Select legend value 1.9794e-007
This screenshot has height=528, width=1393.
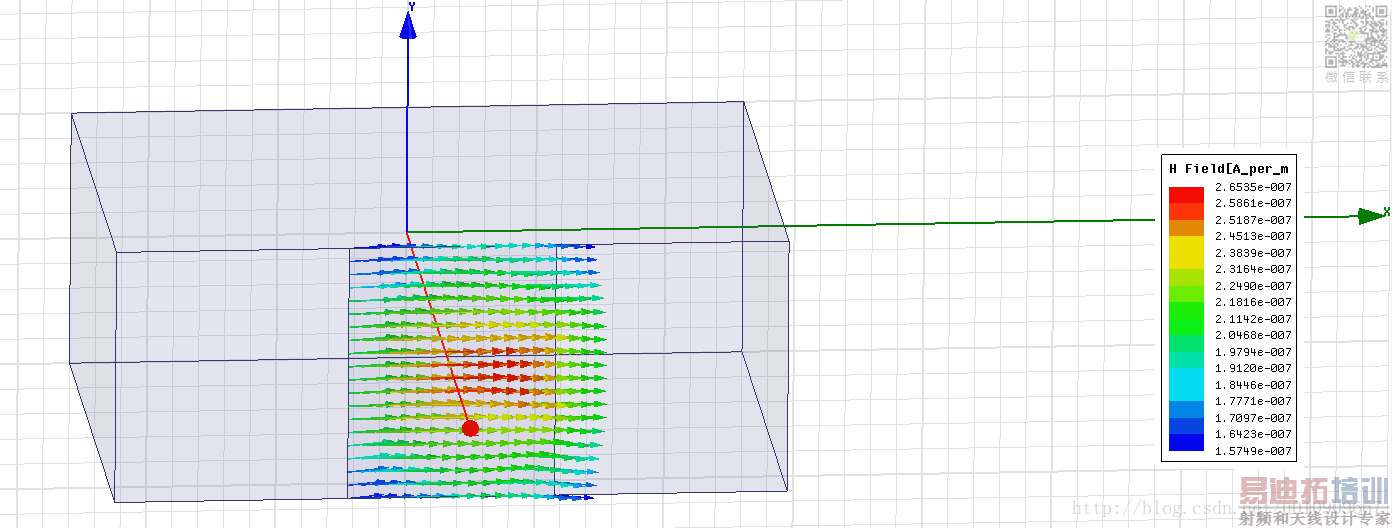[x=1253, y=352]
